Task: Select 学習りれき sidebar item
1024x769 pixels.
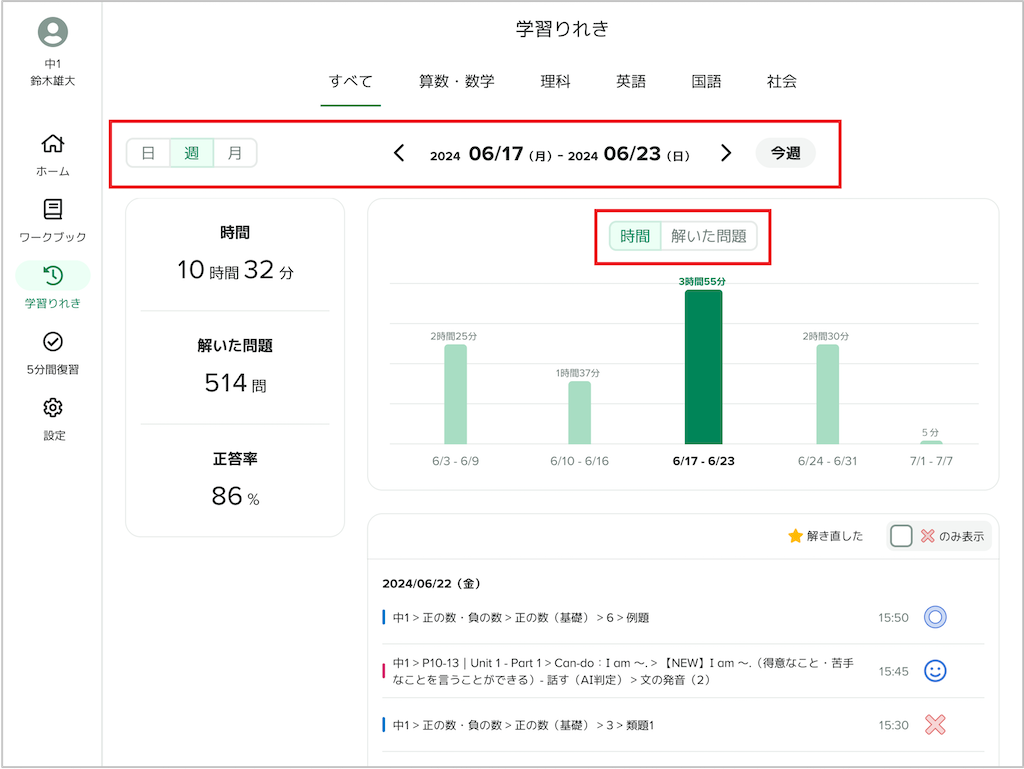Action: coord(53,287)
